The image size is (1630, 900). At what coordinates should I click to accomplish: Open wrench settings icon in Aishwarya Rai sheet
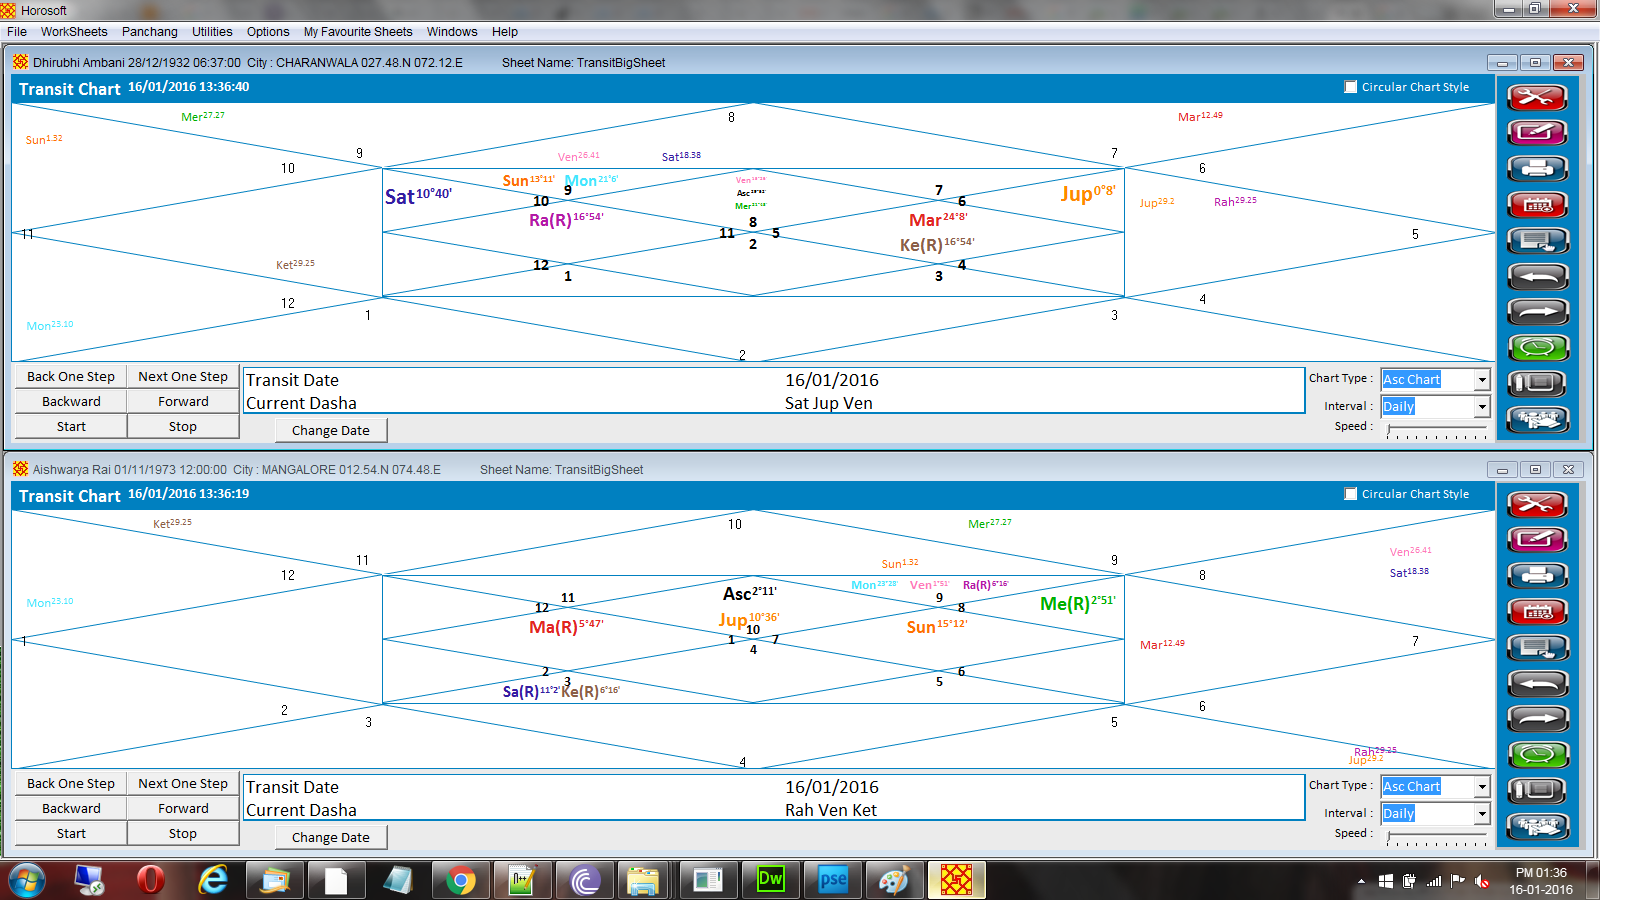coord(1537,504)
